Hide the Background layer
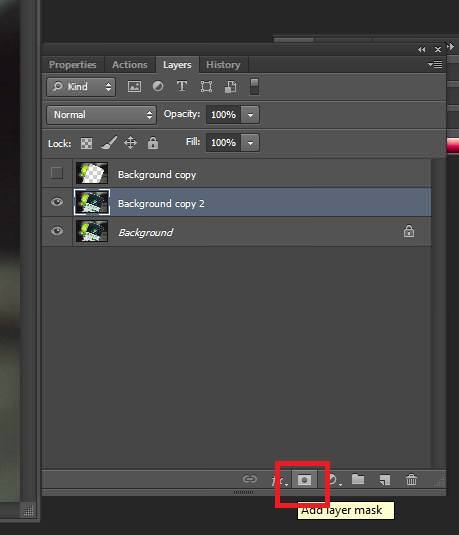The image size is (459, 535). [x=57, y=231]
